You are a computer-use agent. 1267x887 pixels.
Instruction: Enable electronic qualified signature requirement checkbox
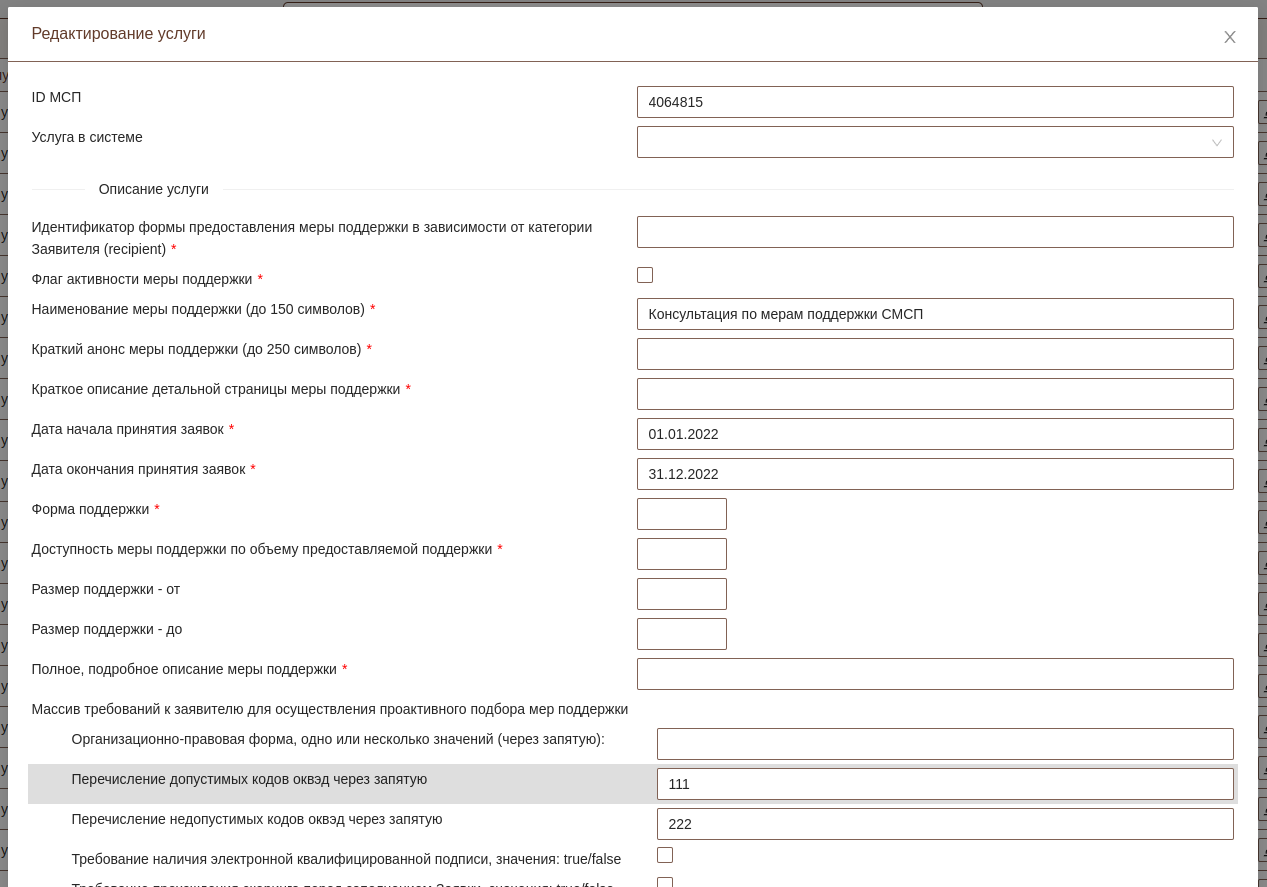click(665, 855)
